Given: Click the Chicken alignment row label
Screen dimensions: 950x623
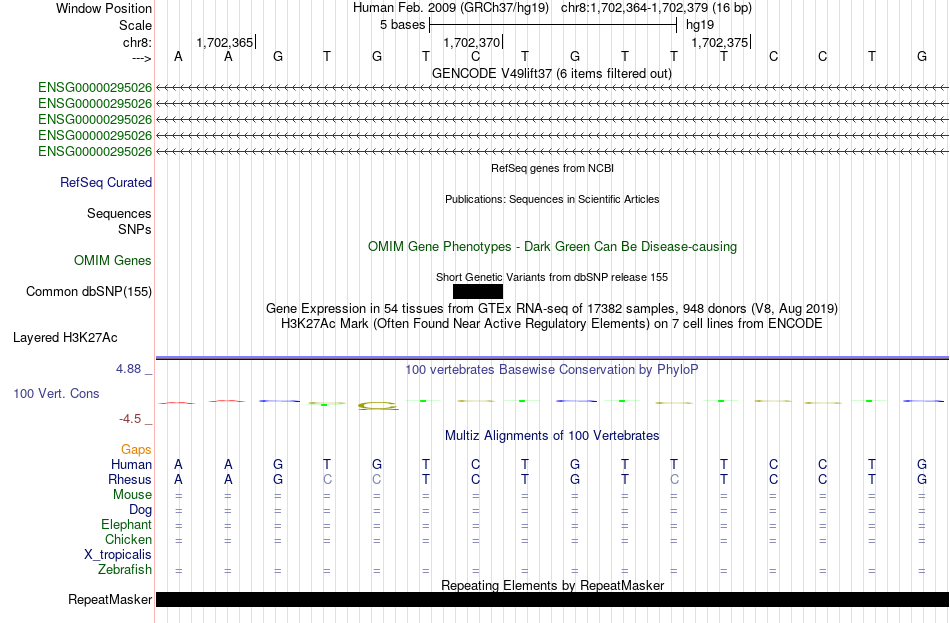Looking at the screenshot, I should coord(128,540).
